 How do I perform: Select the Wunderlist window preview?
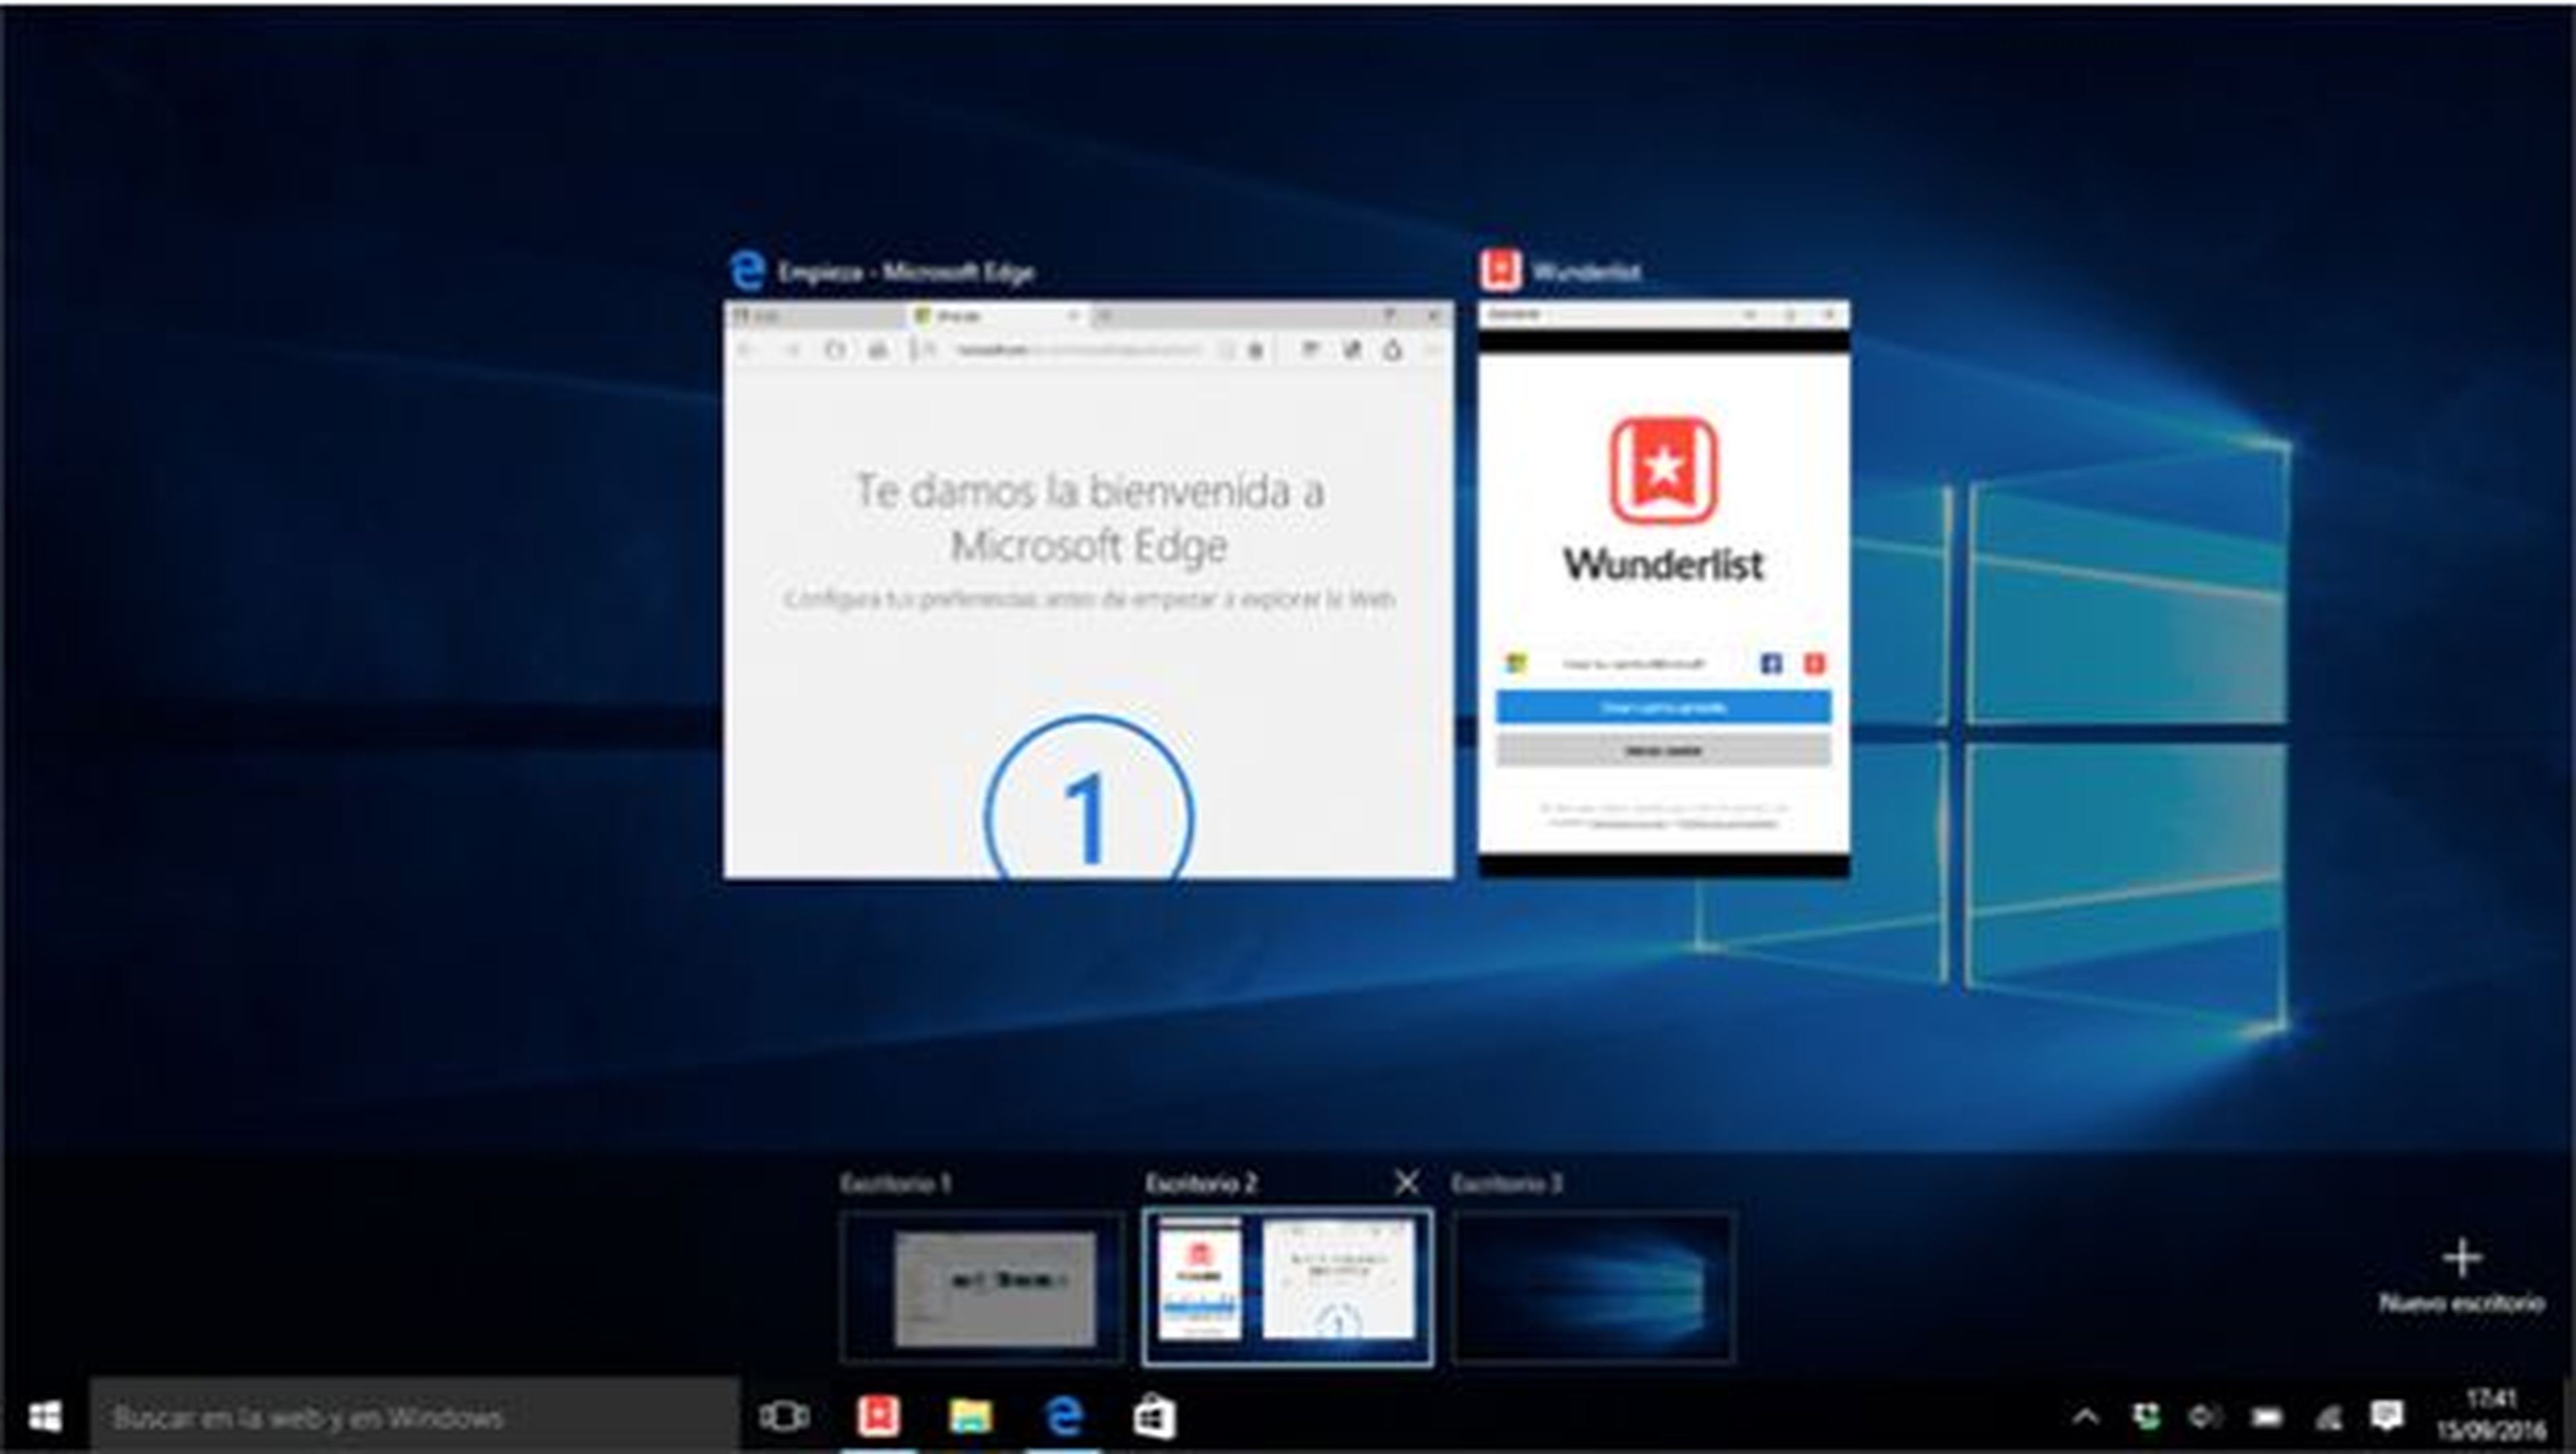(x=1664, y=589)
